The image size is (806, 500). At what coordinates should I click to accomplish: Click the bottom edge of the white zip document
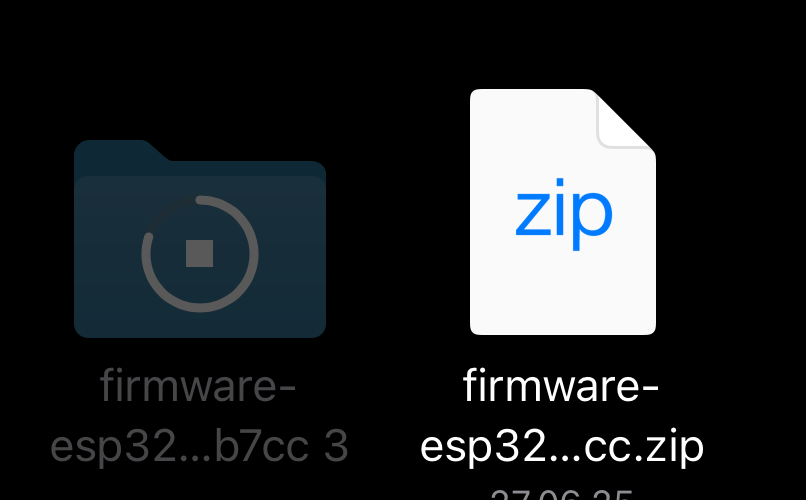click(x=563, y=332)
